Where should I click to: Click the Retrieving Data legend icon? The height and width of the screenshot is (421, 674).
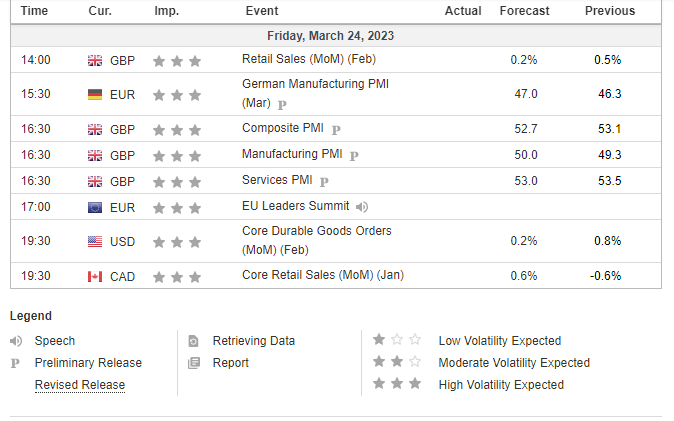click(x=193, y=341)
